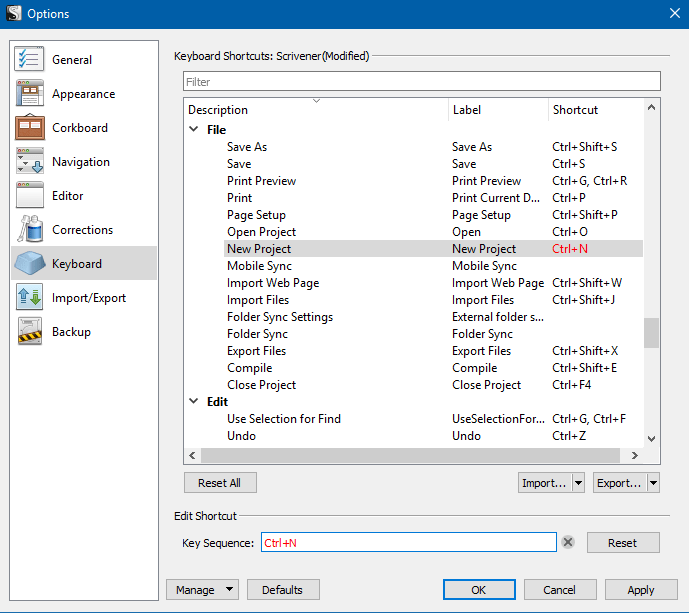Click the Key Sequence input field
Screen dimensions: 689x613
(409, 542)
